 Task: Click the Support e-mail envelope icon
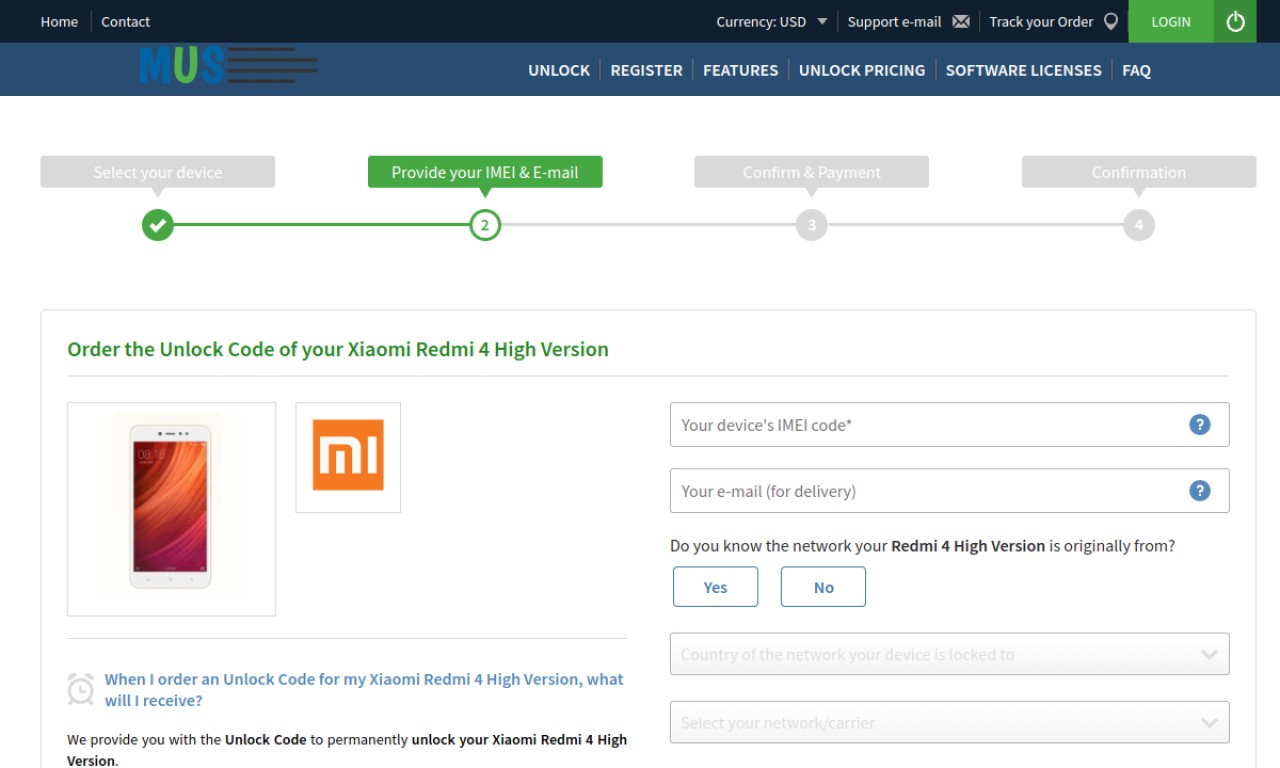[961, 22]
